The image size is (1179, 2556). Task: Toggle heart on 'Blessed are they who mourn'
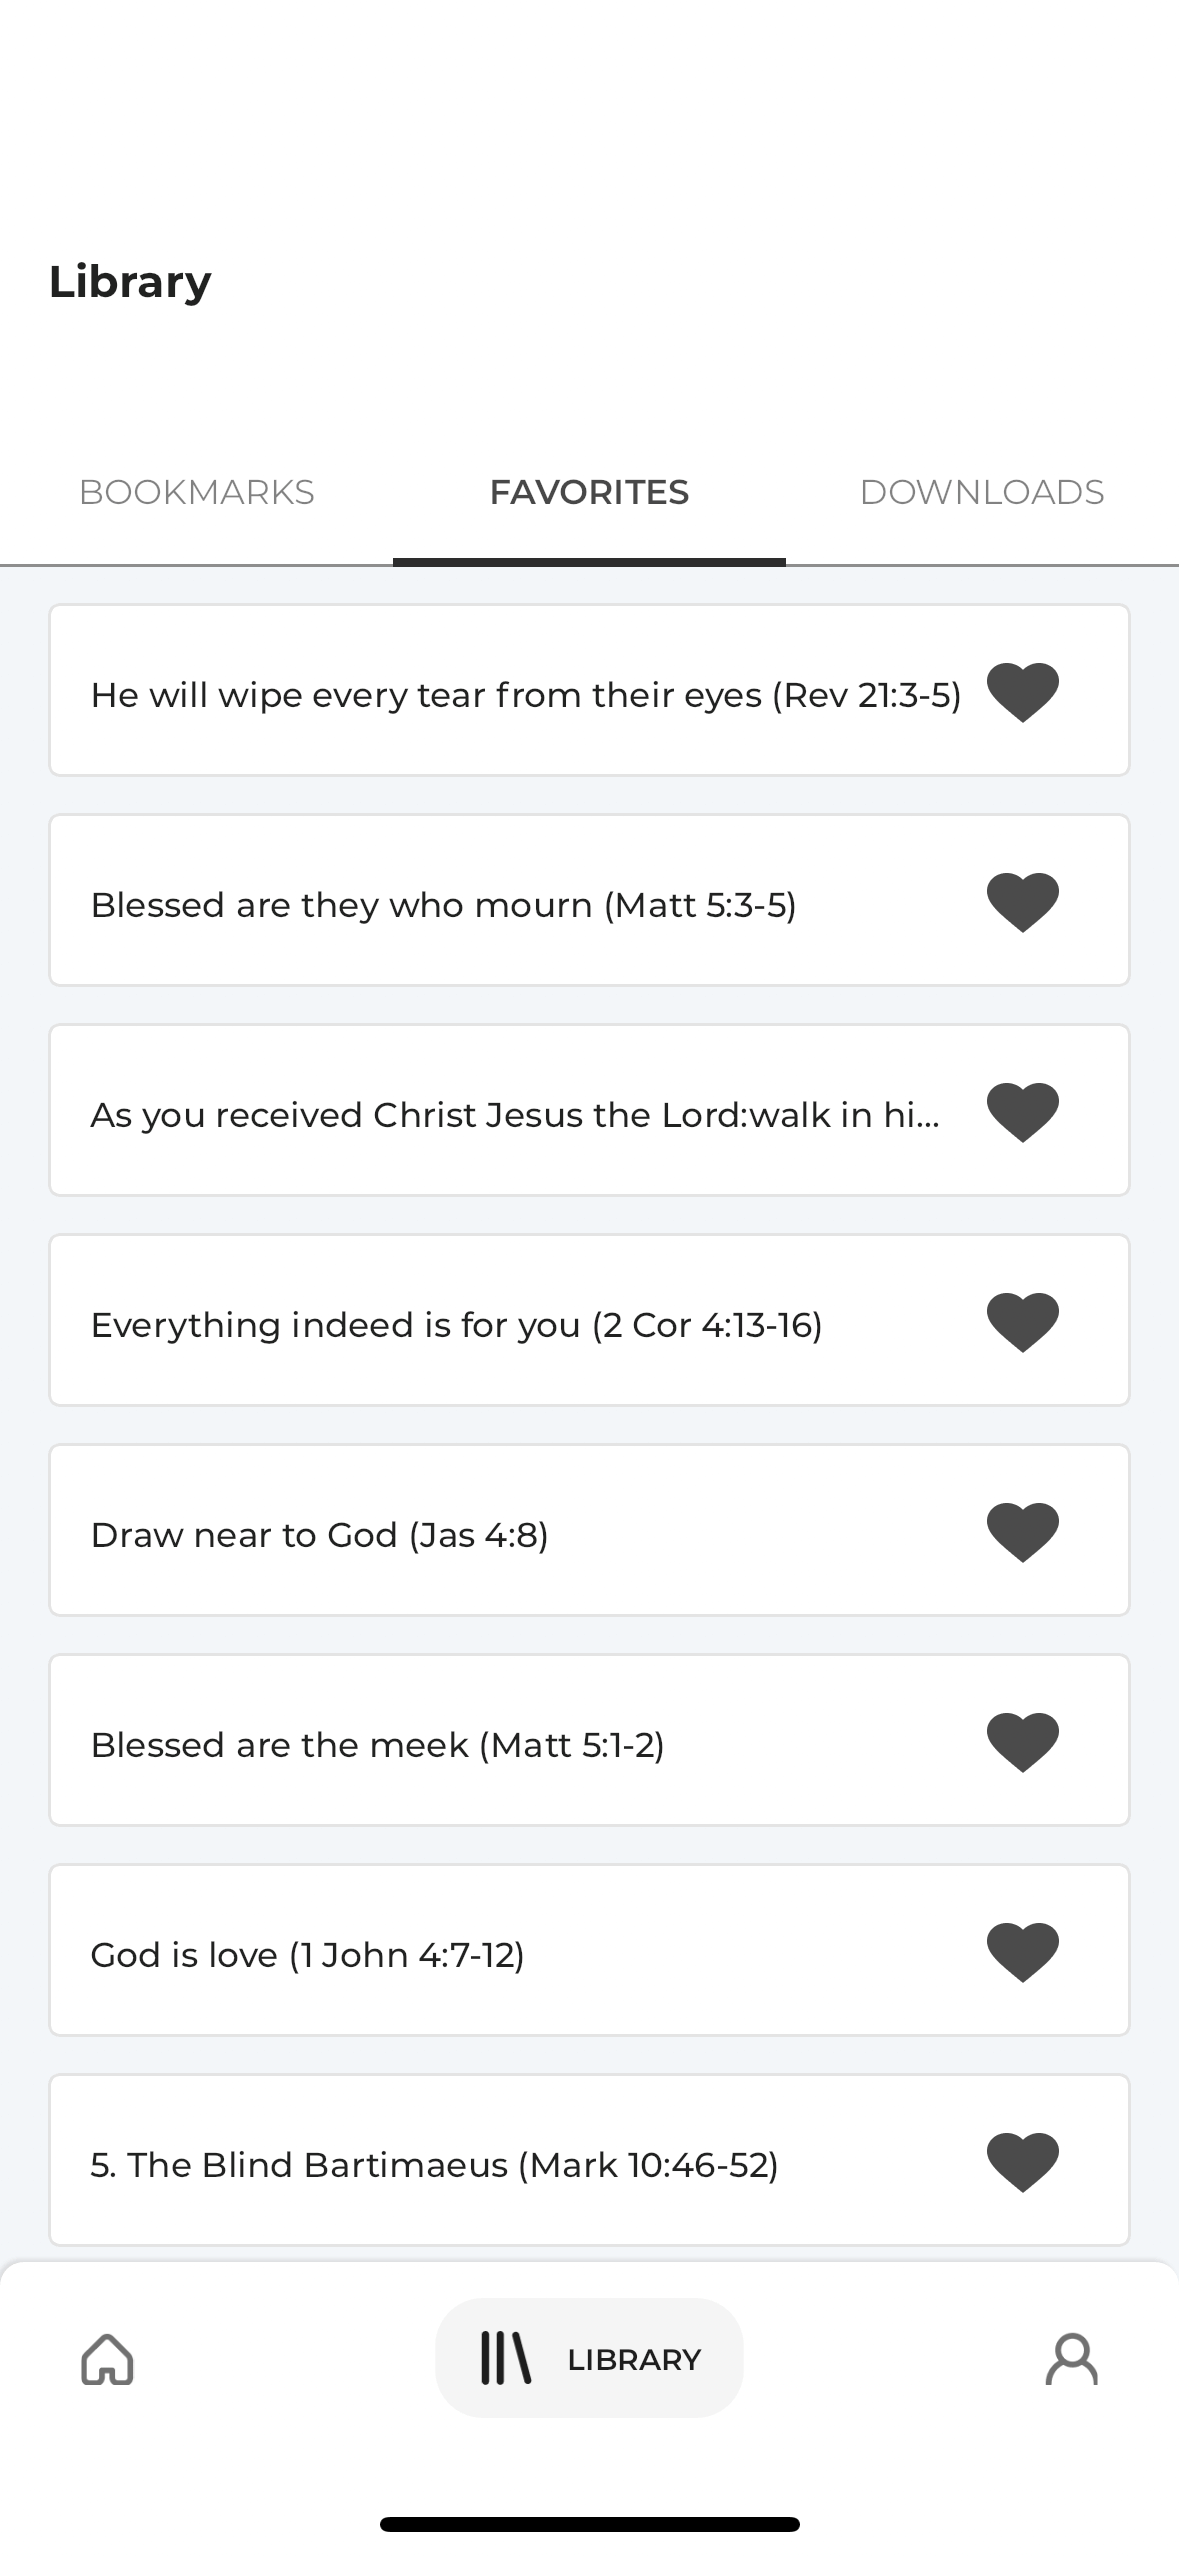pyautogui.click(x=1022, y=902)
